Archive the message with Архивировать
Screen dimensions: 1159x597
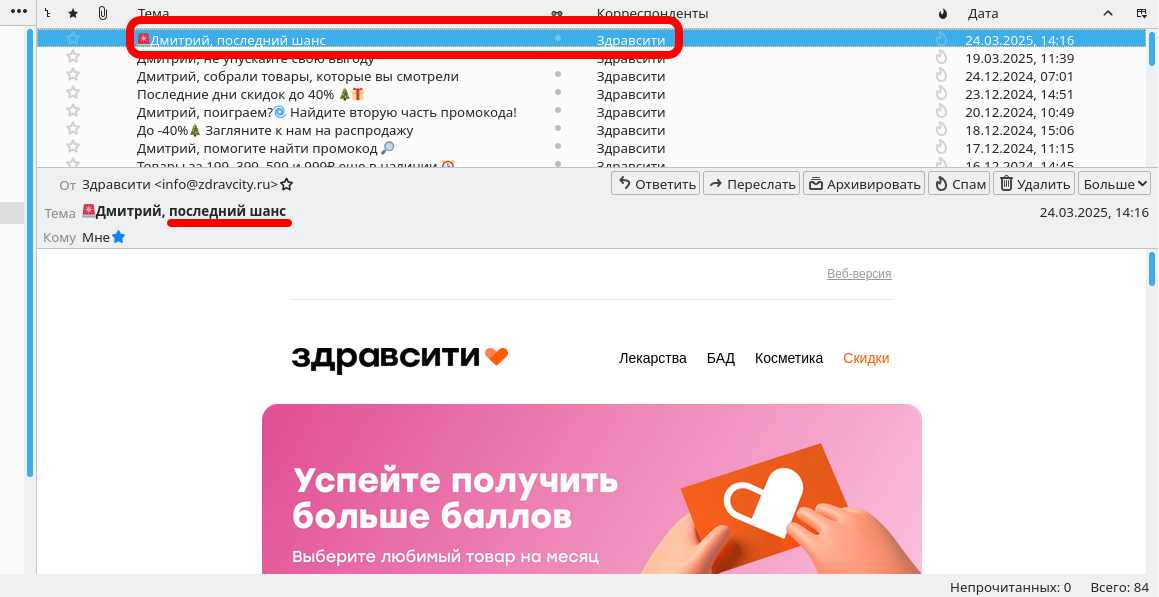pyautogui.click(x=864, y=183)
